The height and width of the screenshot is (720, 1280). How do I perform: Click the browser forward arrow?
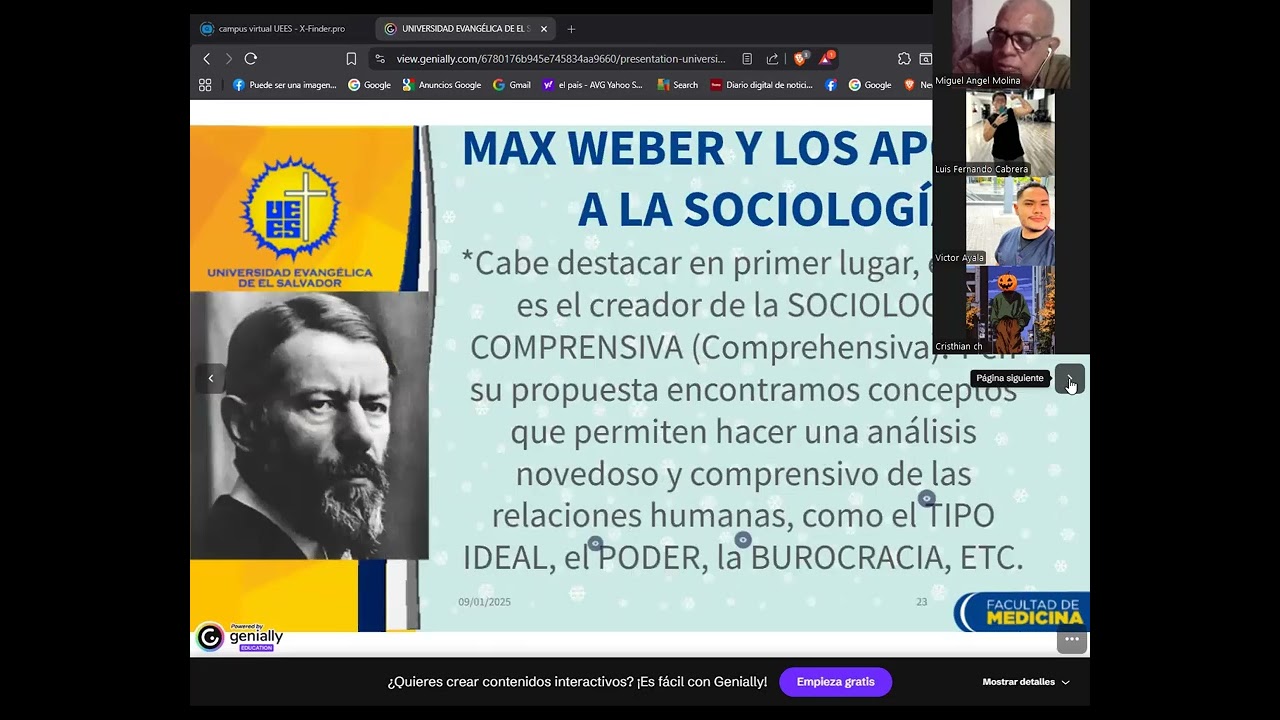[x=228, y=59]
